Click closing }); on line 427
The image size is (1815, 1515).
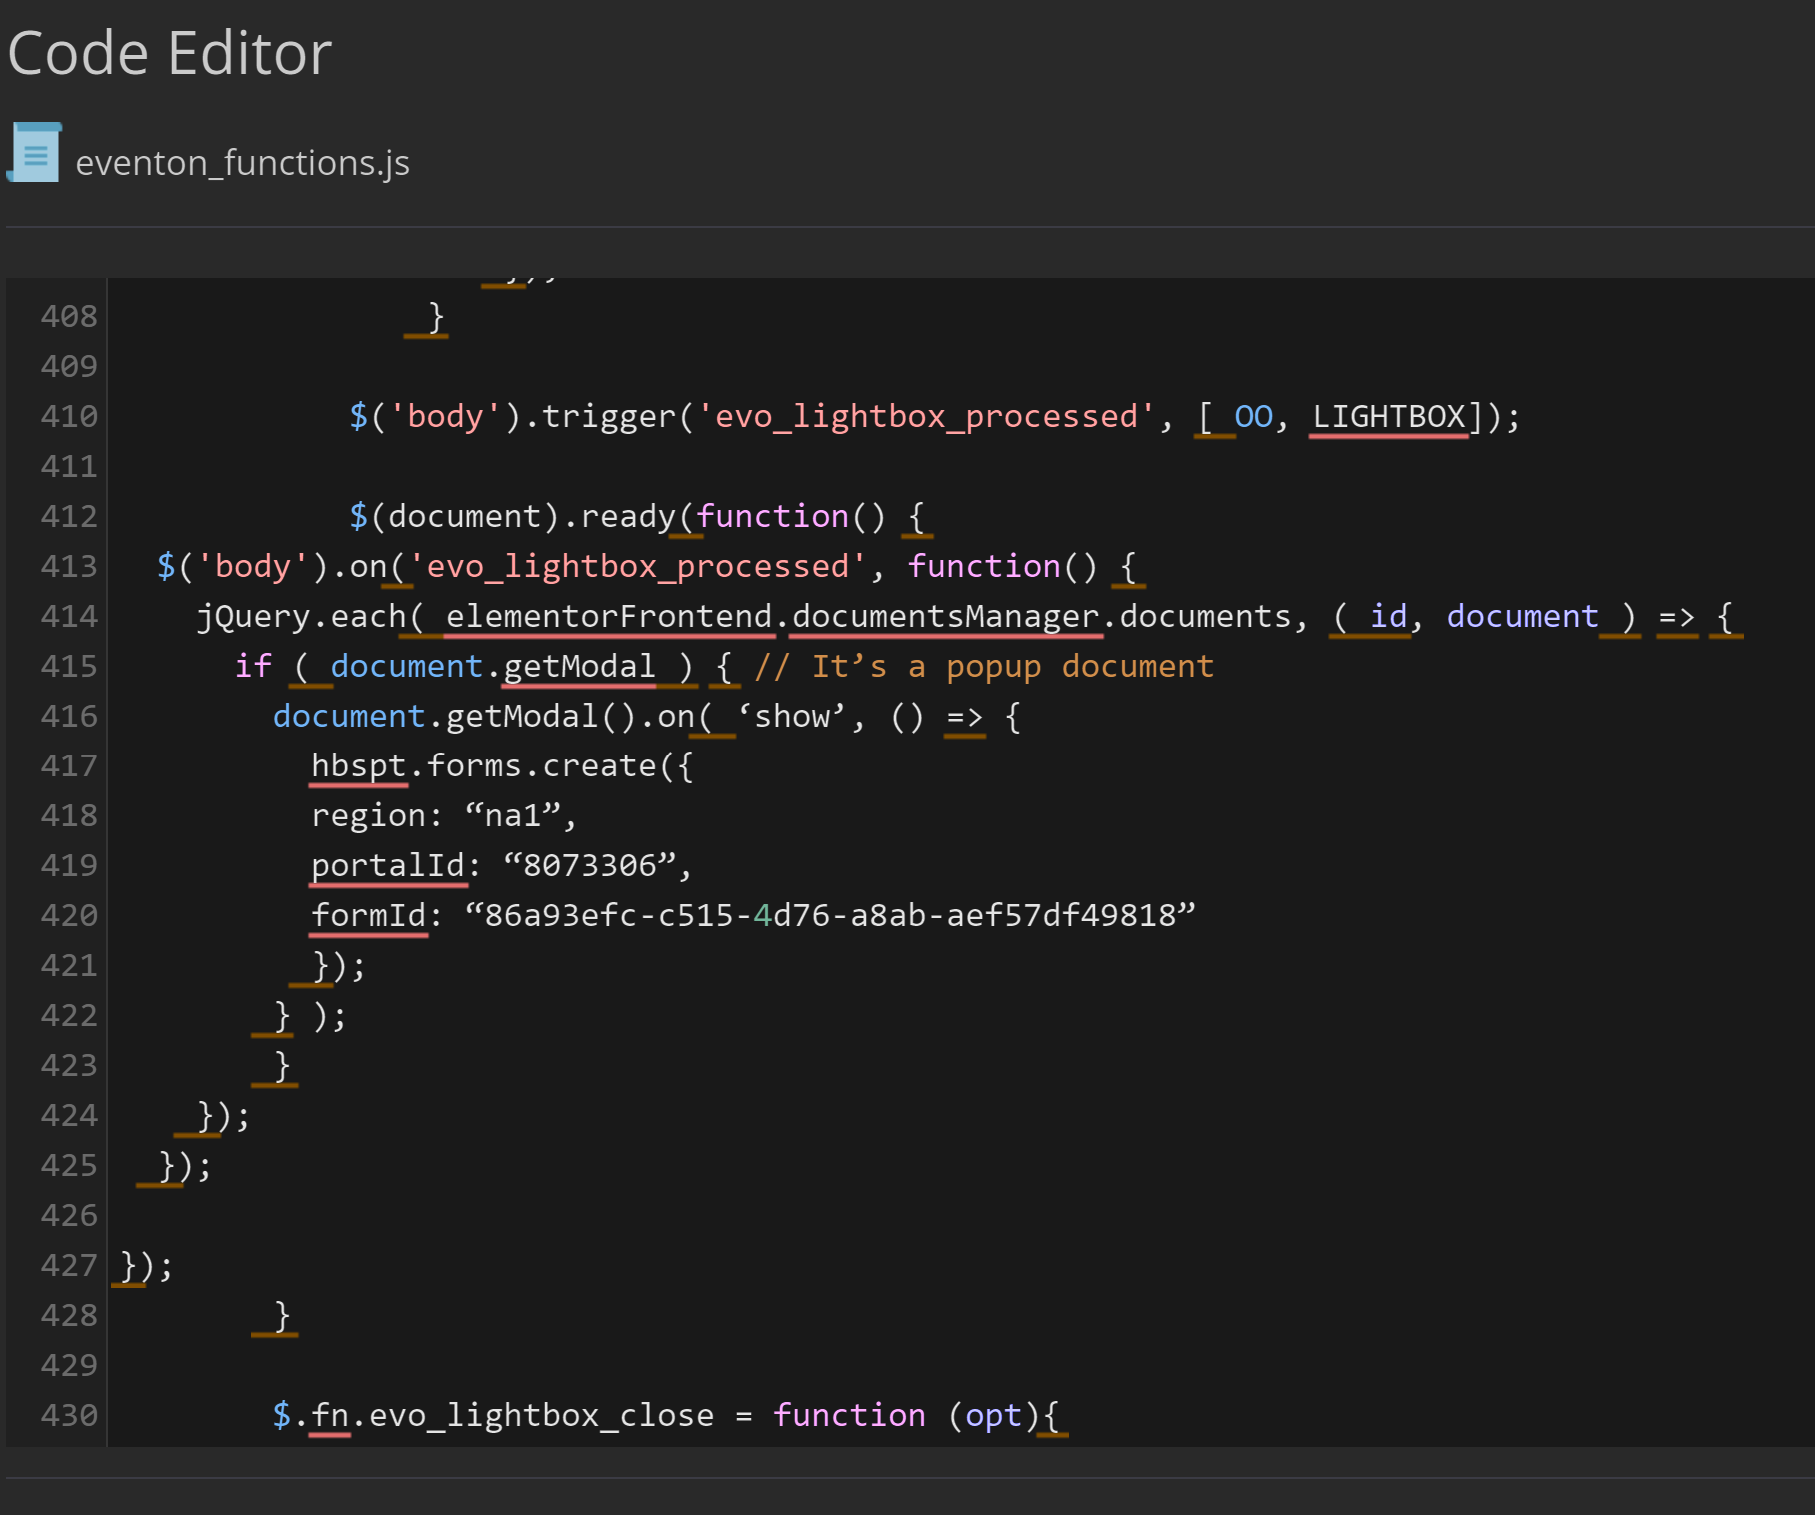[x=146, y=1266]
